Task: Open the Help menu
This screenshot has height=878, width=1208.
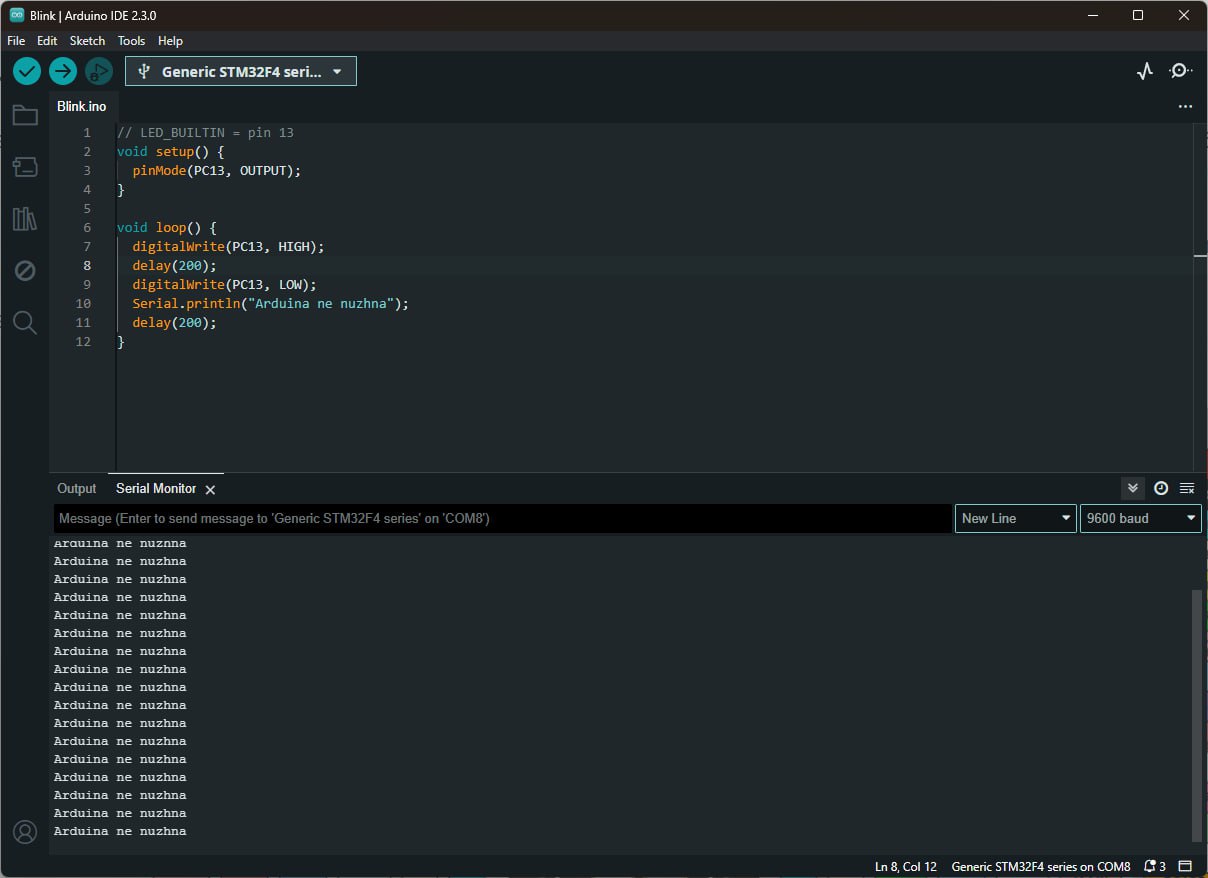Action: (171, 41)
